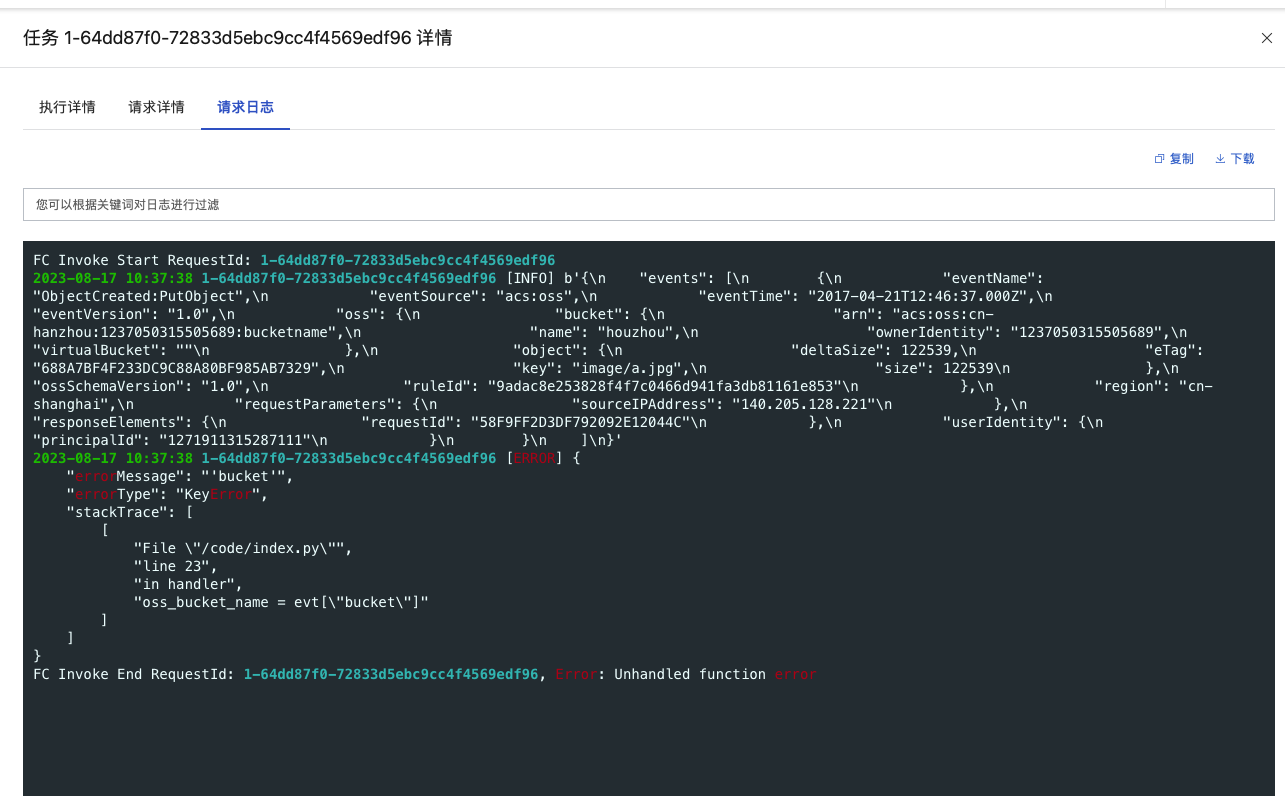Click the eTag value 688A7BF4F233DC9C88A80BF985AB7329
The width and height of the screenshot is (1285, 797).
[x=180, y=368]
